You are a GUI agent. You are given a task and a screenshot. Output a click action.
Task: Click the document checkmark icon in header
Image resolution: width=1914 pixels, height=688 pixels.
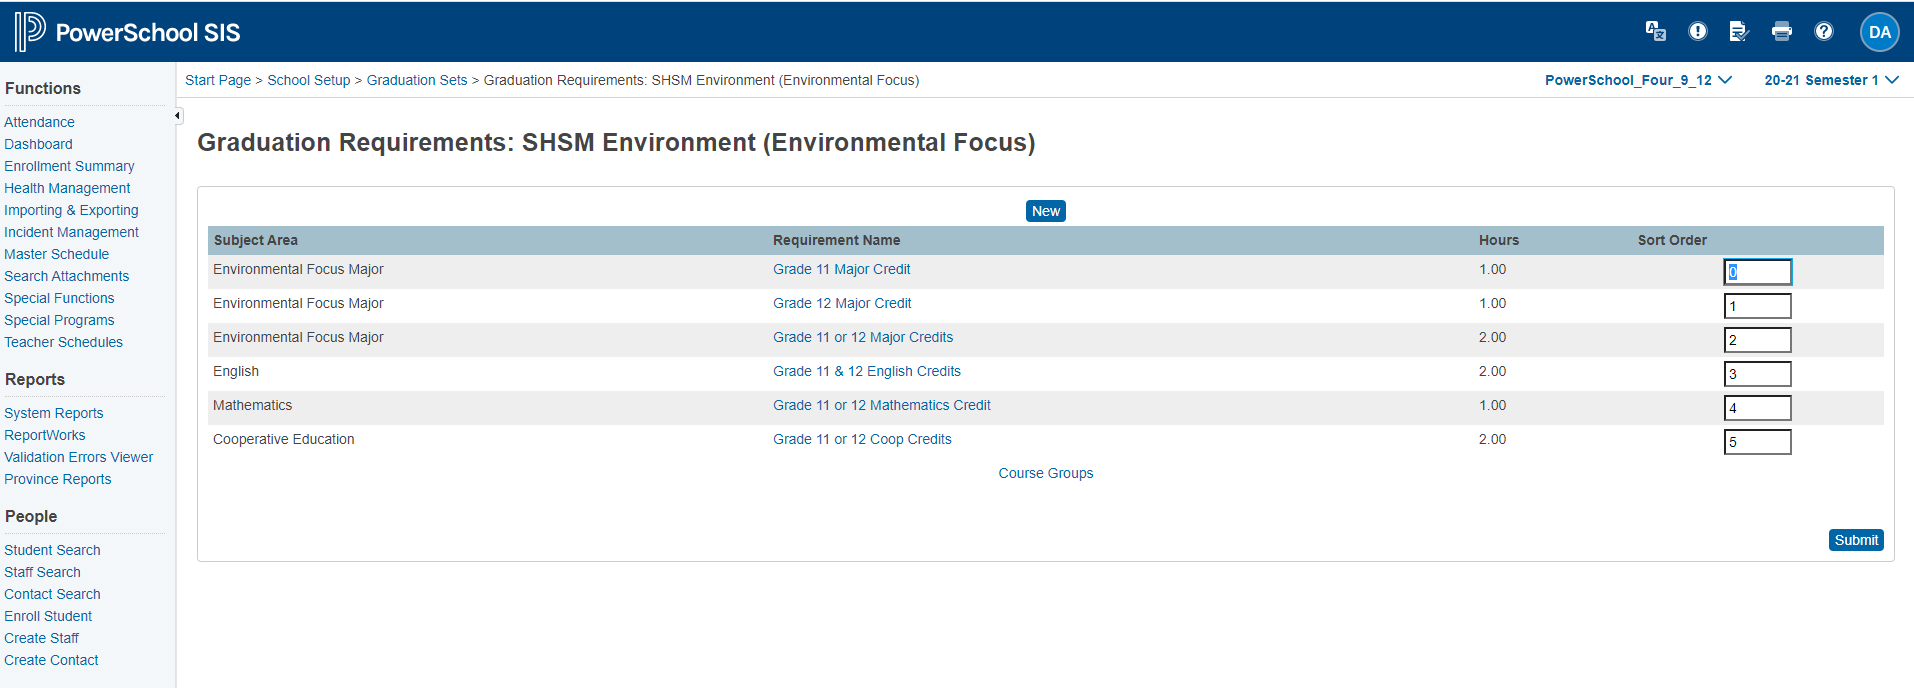[1739, 31]
